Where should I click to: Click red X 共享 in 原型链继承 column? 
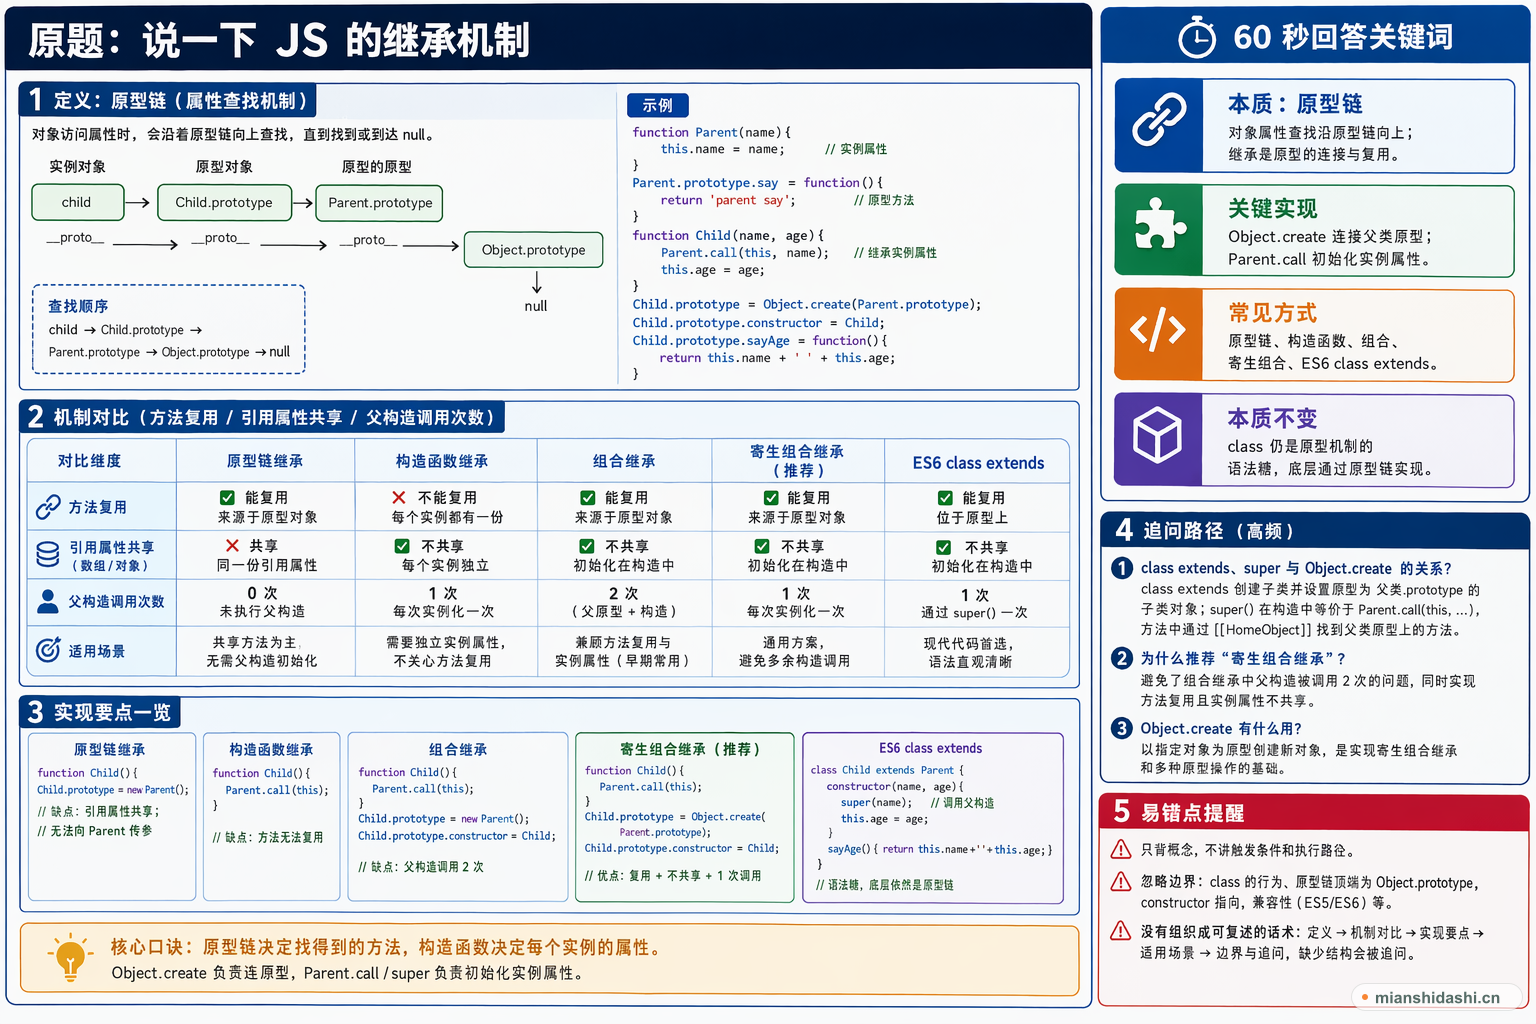232,545
